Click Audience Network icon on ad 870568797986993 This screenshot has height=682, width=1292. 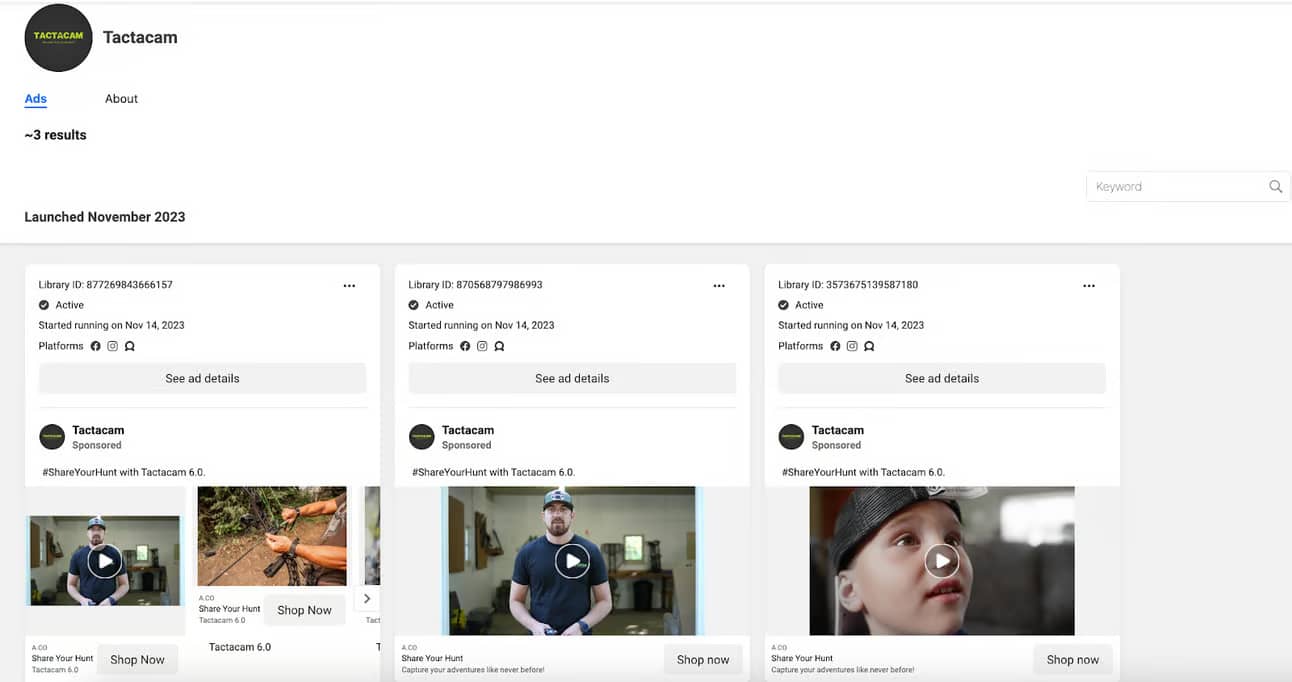(499, 346)
